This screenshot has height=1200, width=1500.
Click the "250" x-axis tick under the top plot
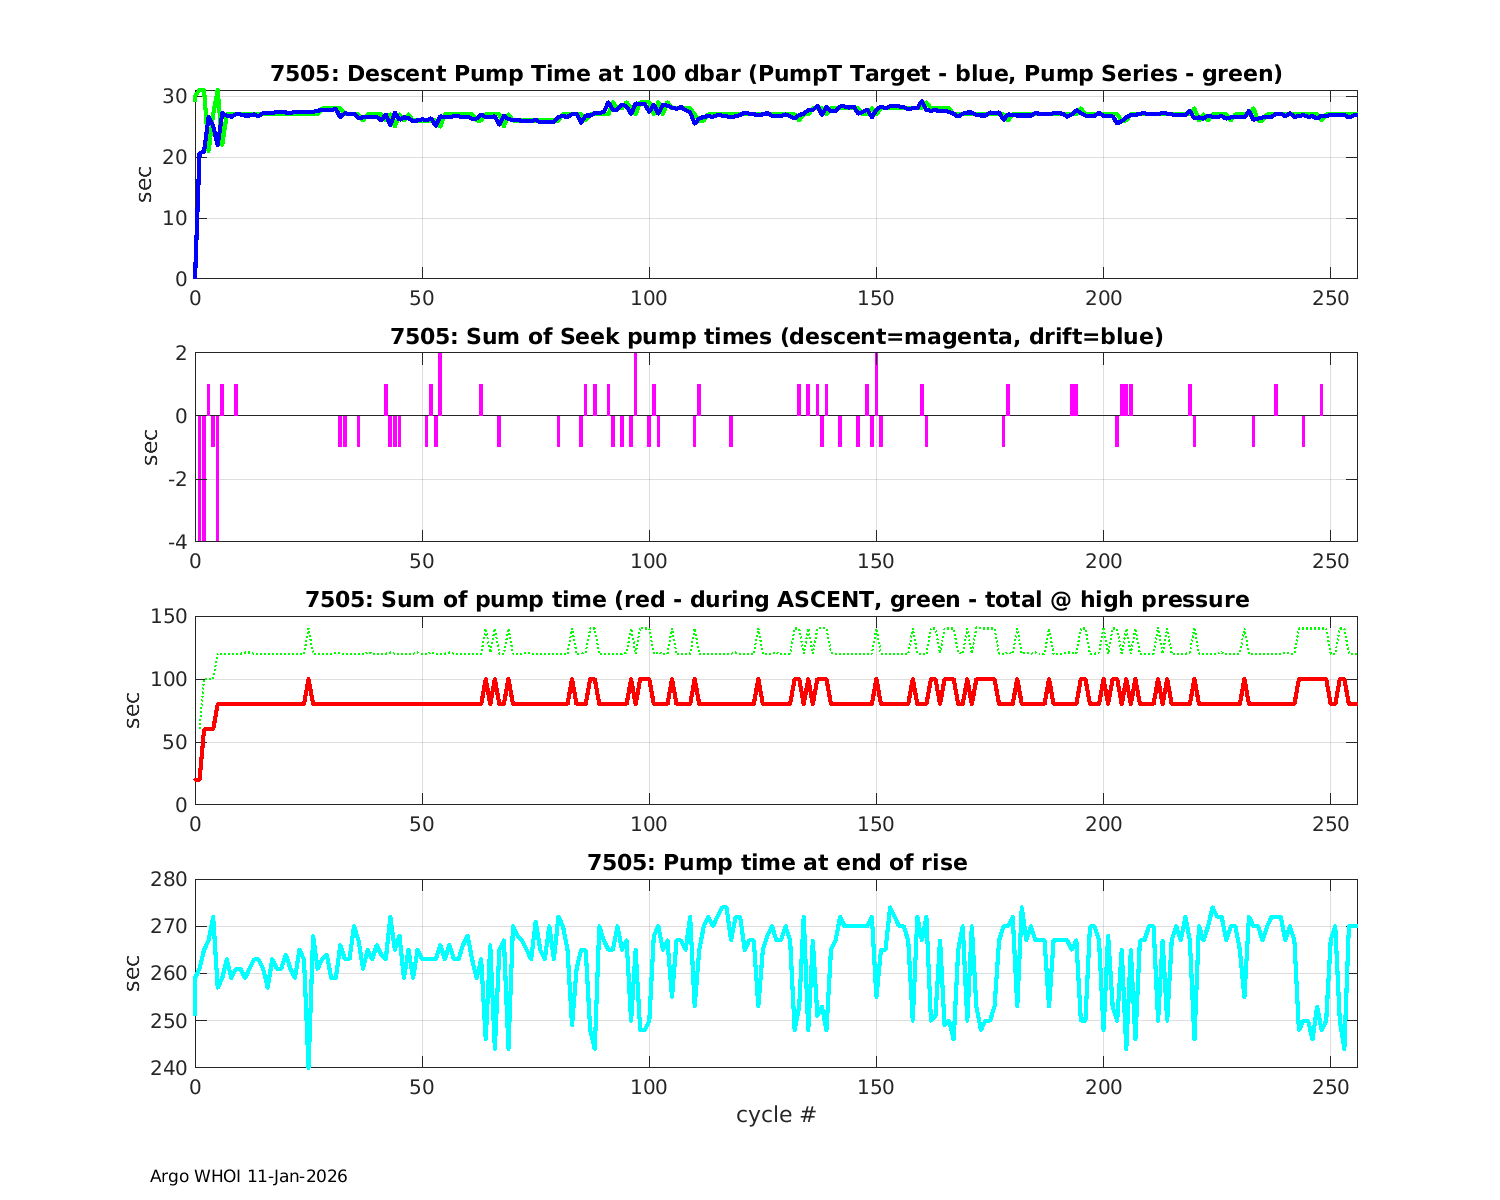coord(1330,299)
